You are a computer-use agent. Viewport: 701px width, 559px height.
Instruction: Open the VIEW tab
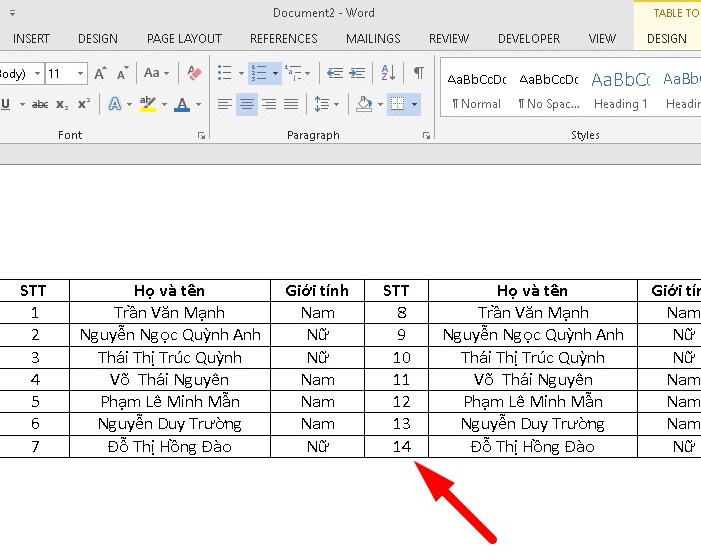point(602,39)
